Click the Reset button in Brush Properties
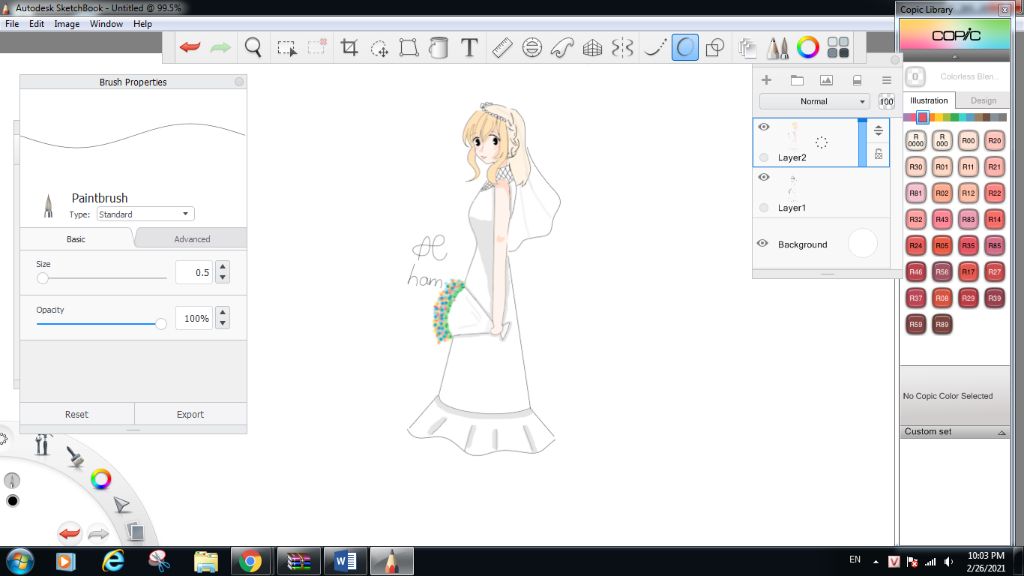The width and height of the screenshot is (1024, 576). click(x=76, y=414)
